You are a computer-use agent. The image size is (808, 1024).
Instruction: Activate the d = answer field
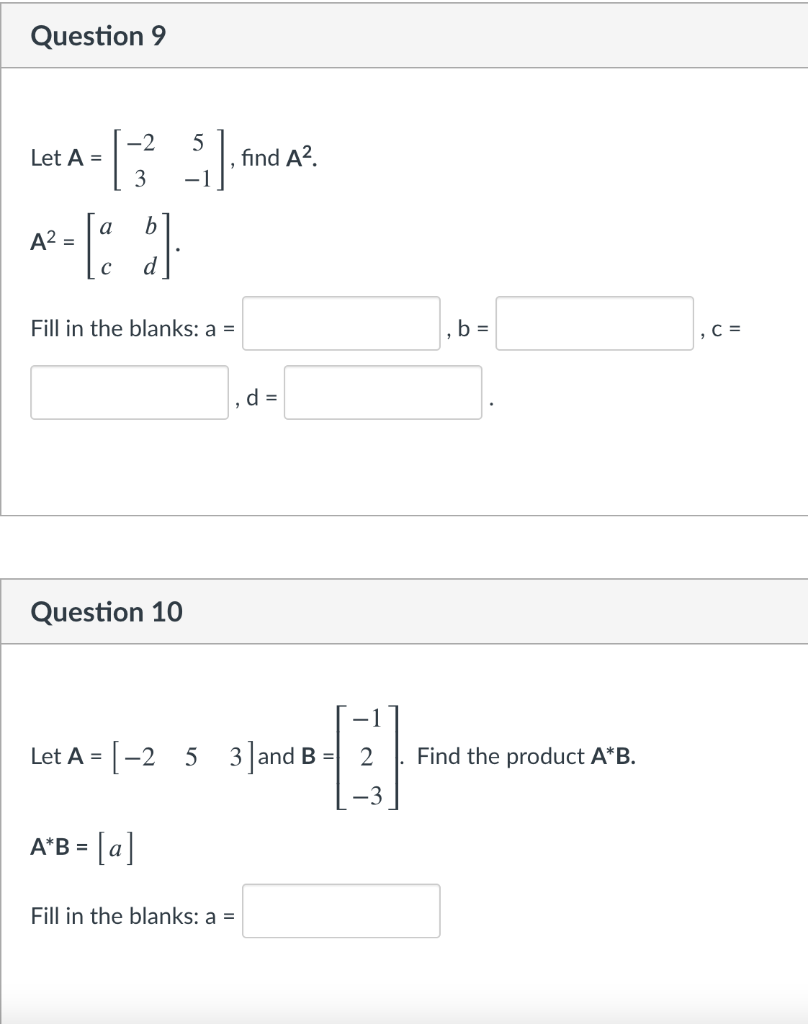[x=383, y=392]
